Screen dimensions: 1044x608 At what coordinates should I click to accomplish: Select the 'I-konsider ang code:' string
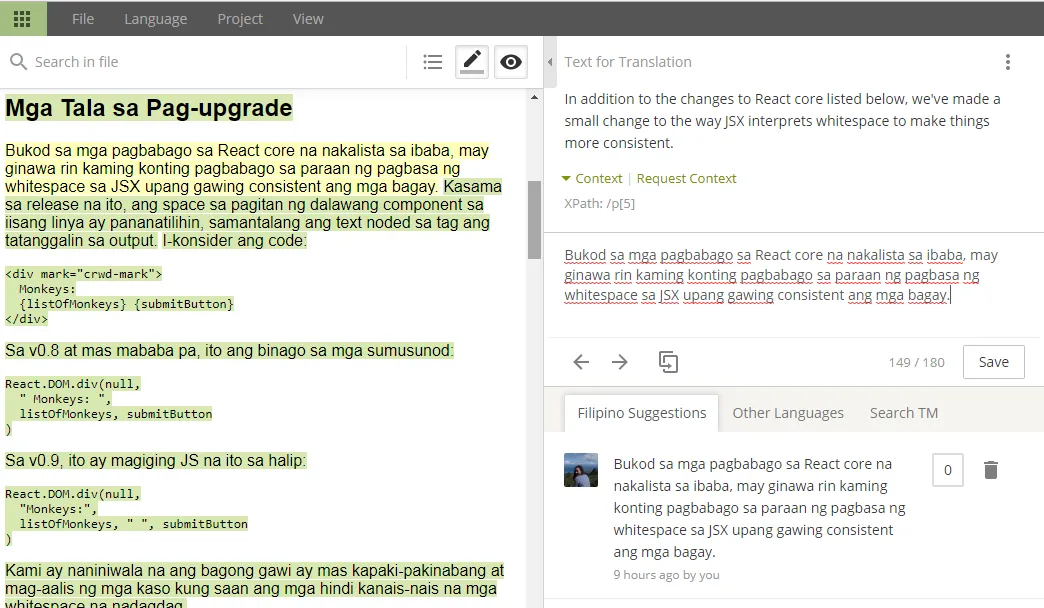point(234,240)
